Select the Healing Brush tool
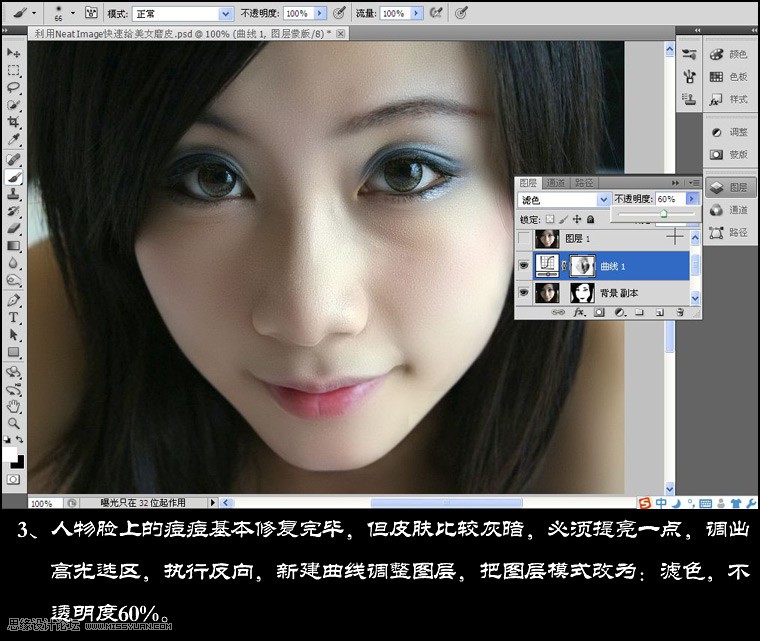 pyautogui.click(x=13, y=160)
